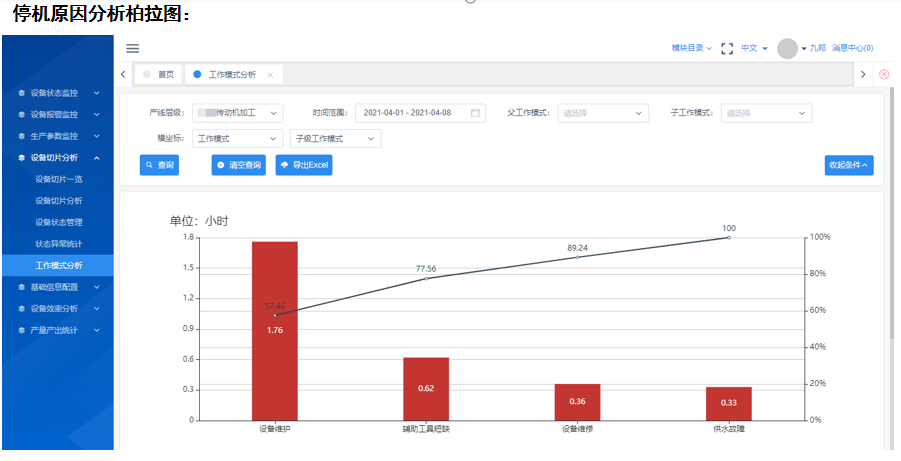901x461 pixels.
Task: Open the 父工作模式 dropdown
Action: click(602, 113)
